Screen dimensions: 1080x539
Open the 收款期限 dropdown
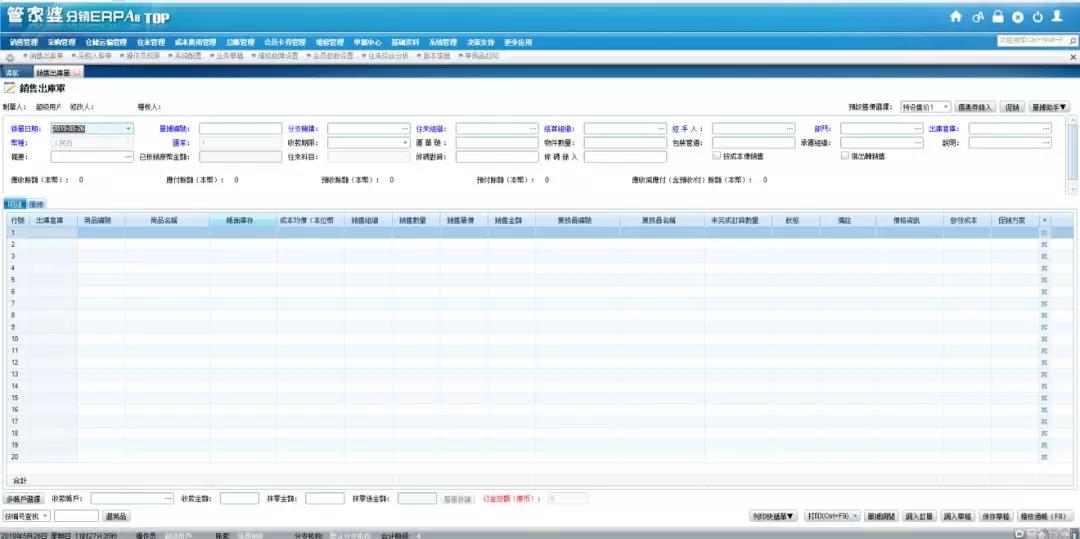(x=405, y=143)
